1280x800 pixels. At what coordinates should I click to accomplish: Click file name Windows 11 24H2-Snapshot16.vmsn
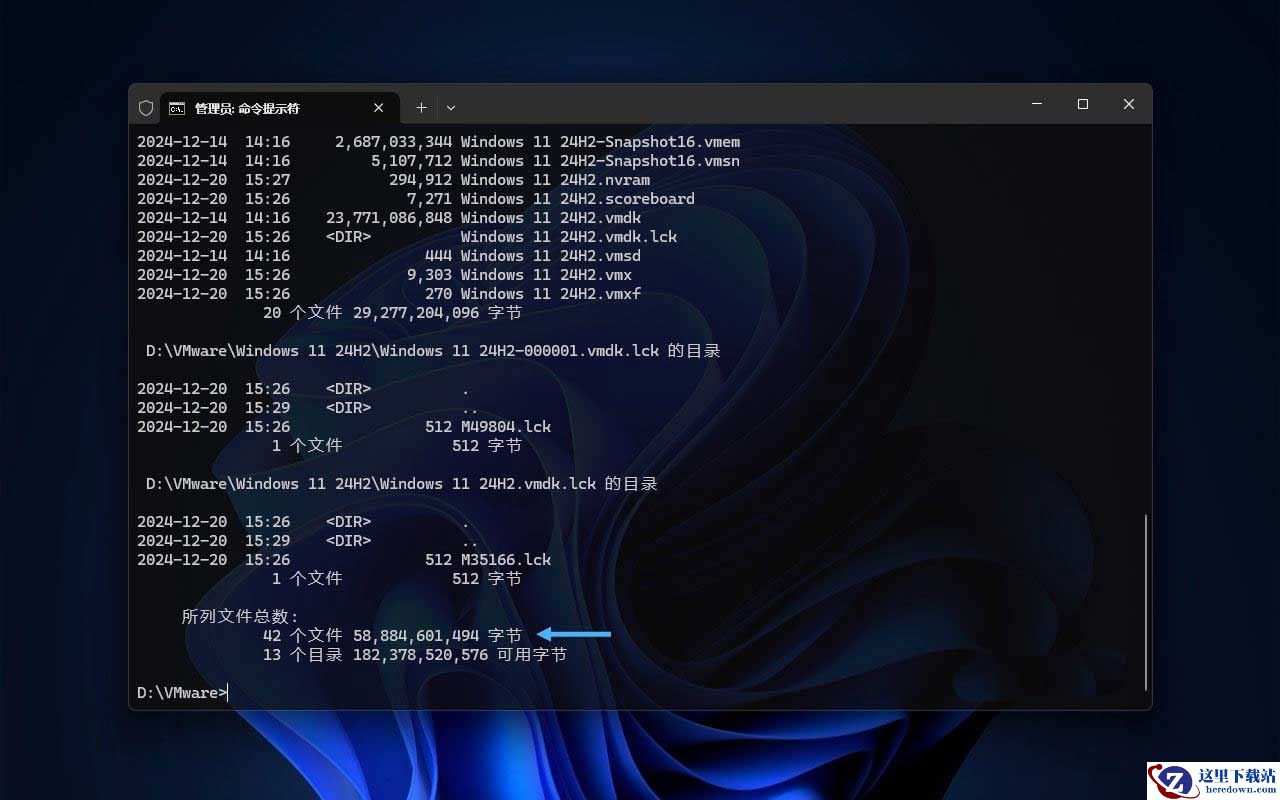[x=600, y=161]
